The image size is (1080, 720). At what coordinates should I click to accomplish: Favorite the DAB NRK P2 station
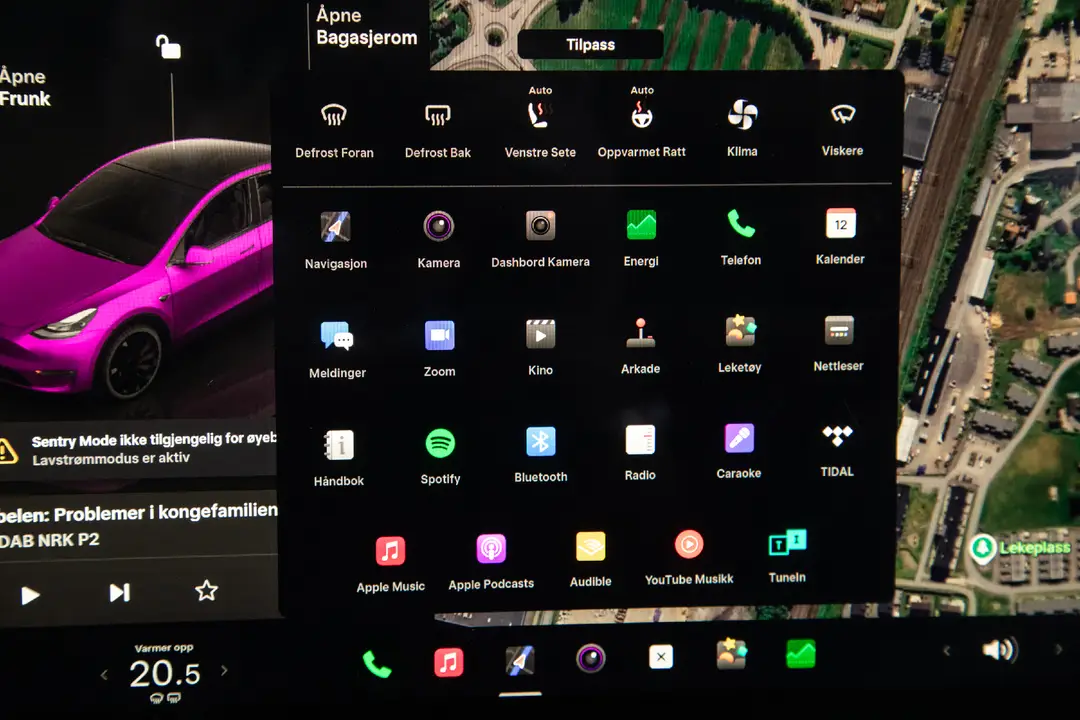(206, 591)
